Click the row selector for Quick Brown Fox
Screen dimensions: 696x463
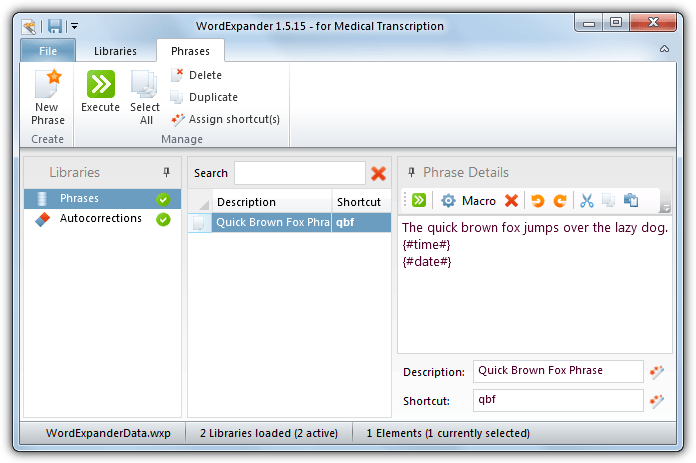[x=199, y=222]
